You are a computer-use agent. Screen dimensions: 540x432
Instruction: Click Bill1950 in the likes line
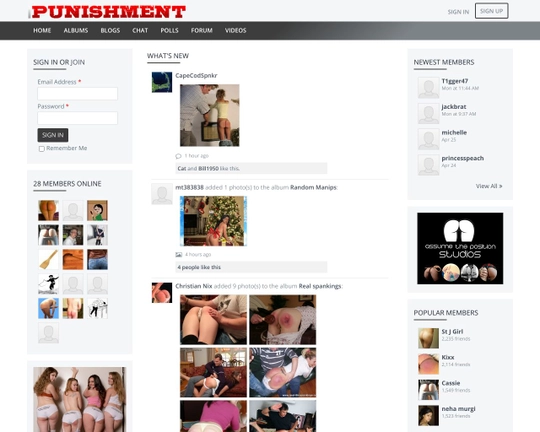click(208, 168)
